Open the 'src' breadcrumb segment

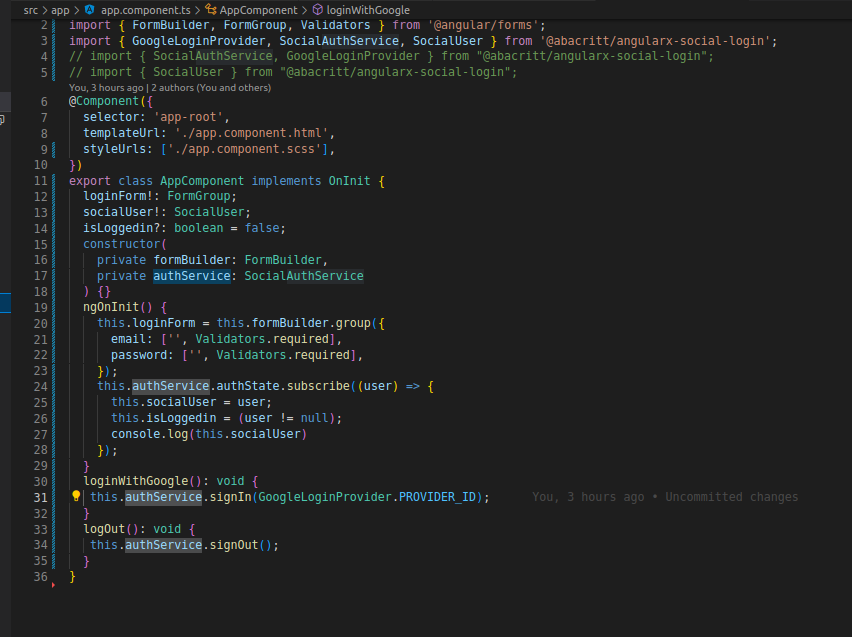[30, 10]
